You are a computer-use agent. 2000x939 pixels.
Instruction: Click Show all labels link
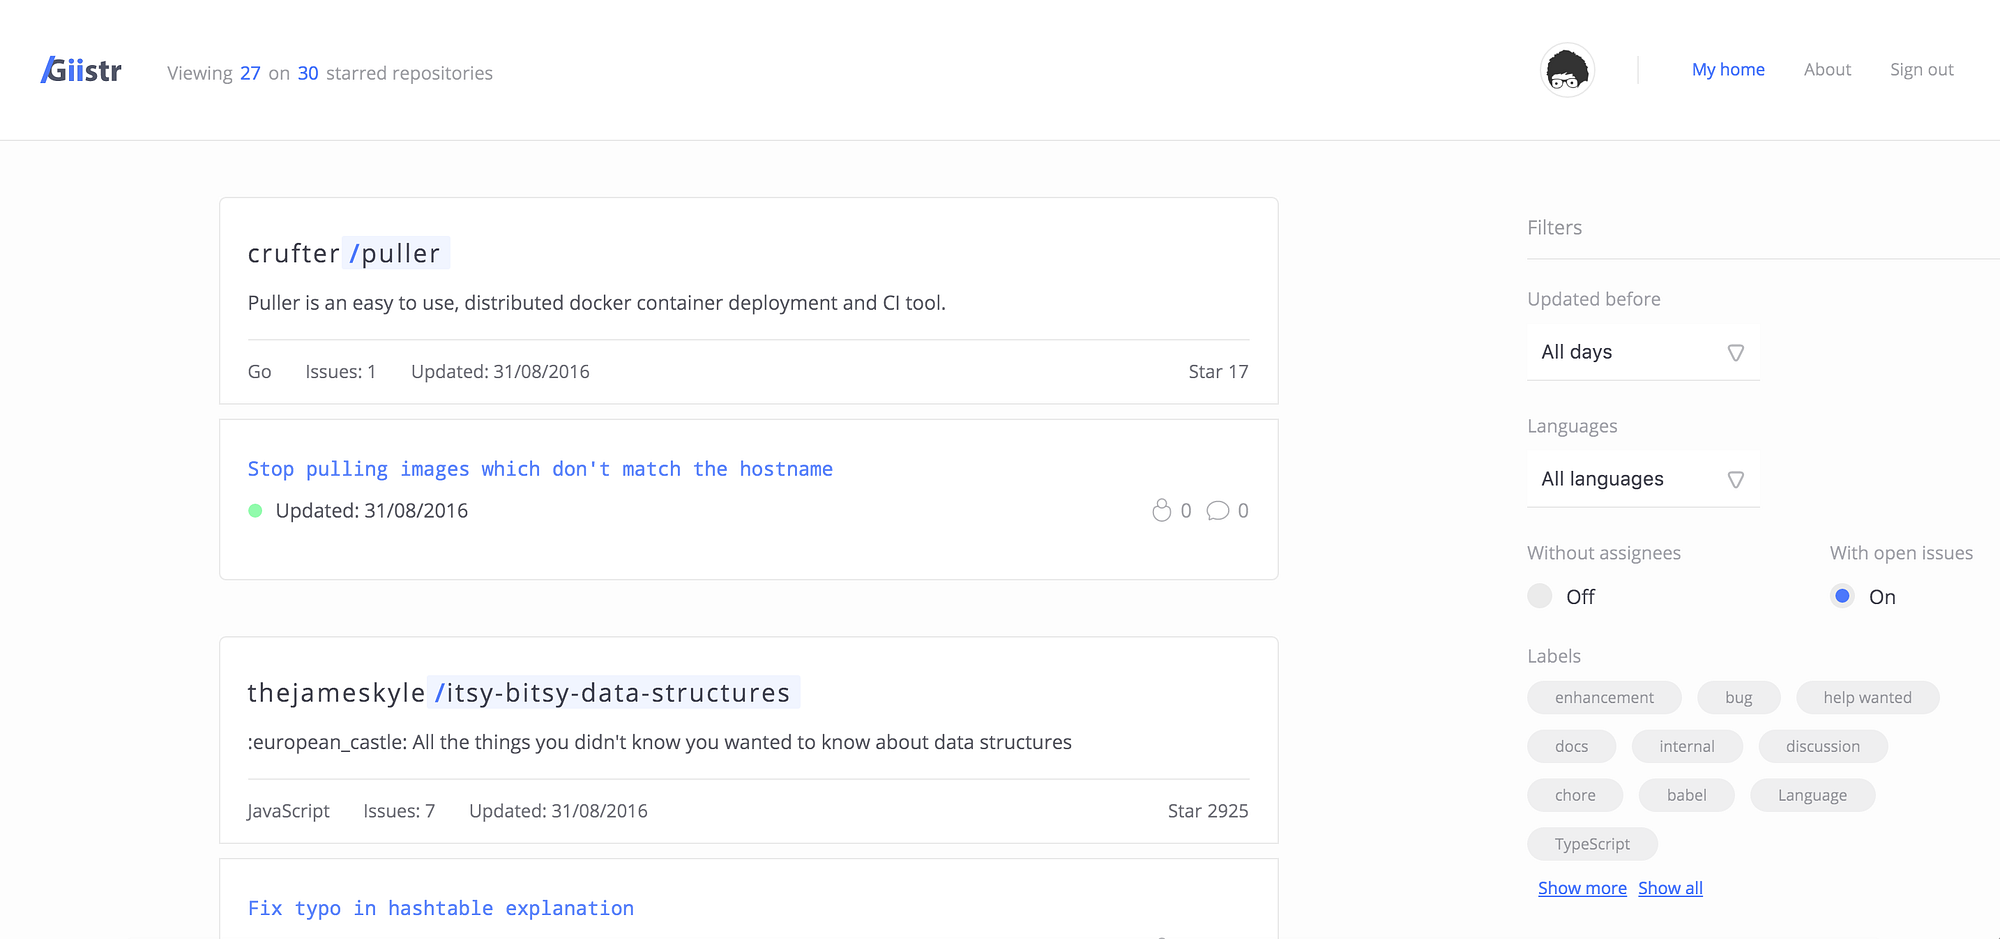[1670, 888]
